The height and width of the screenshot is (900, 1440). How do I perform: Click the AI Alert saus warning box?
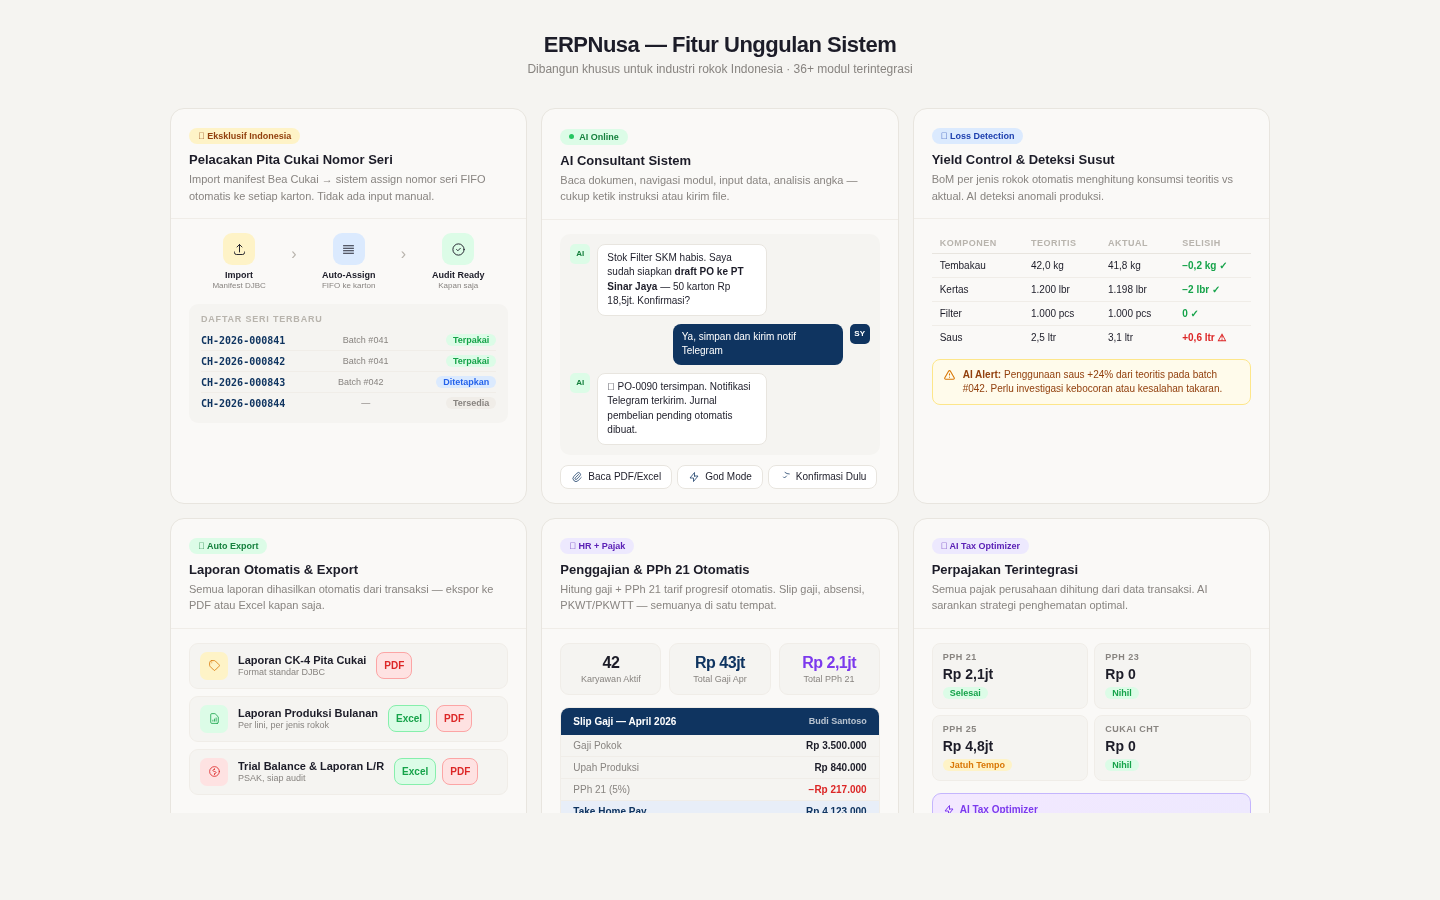pos(1091,382)
